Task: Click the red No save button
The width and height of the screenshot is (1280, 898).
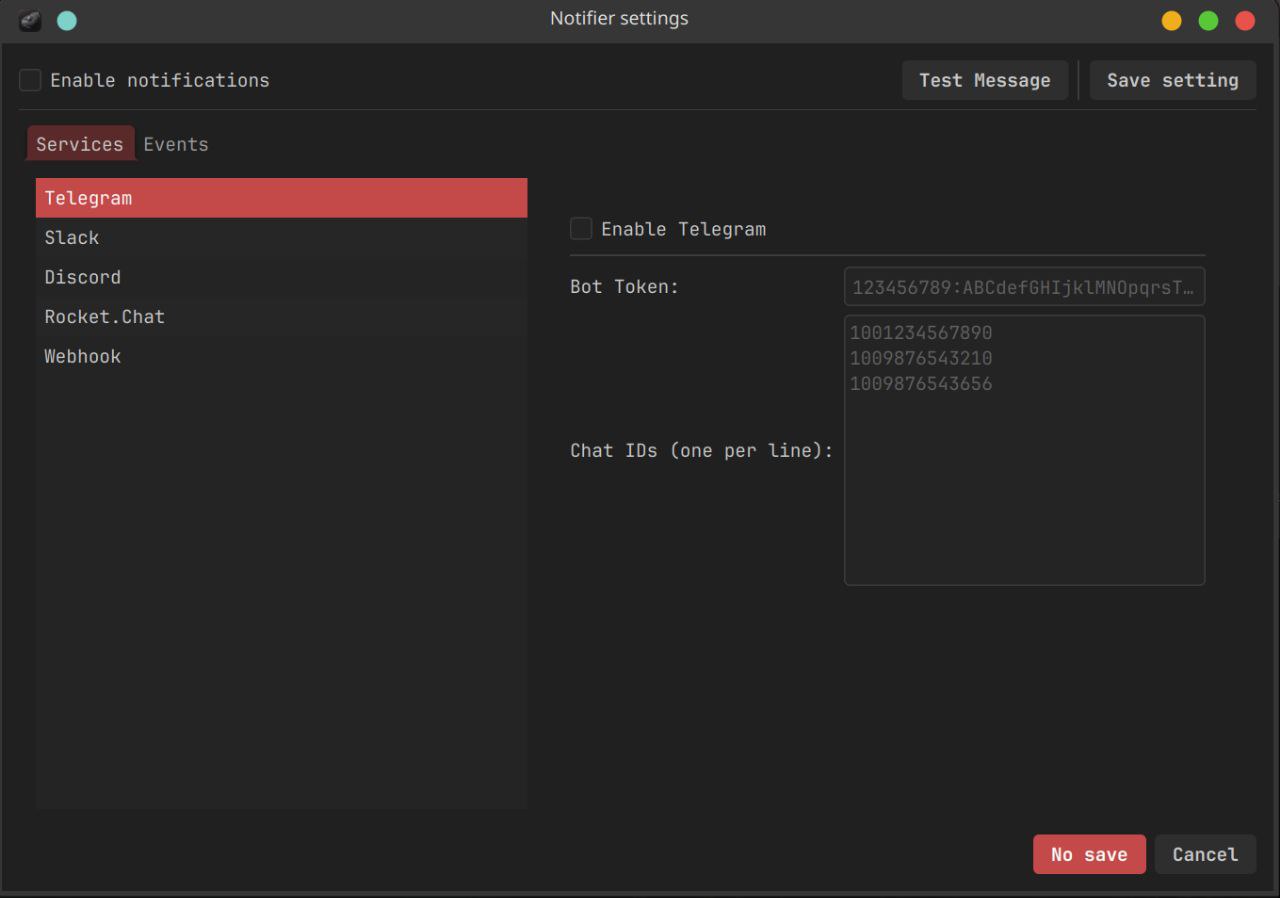Action: click(1089, 854)
